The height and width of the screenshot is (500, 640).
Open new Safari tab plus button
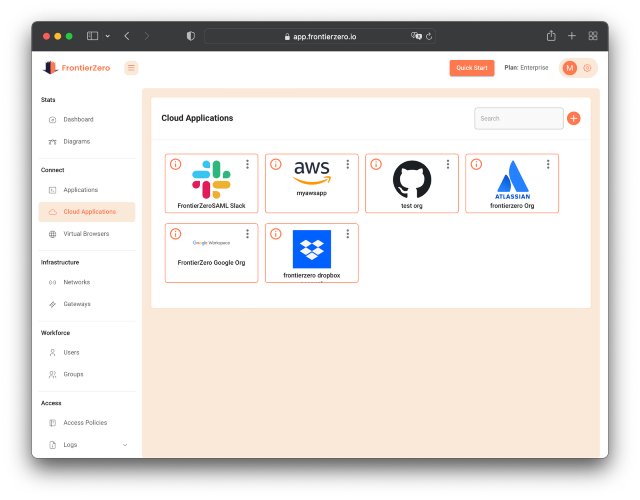tap(572, 36)
